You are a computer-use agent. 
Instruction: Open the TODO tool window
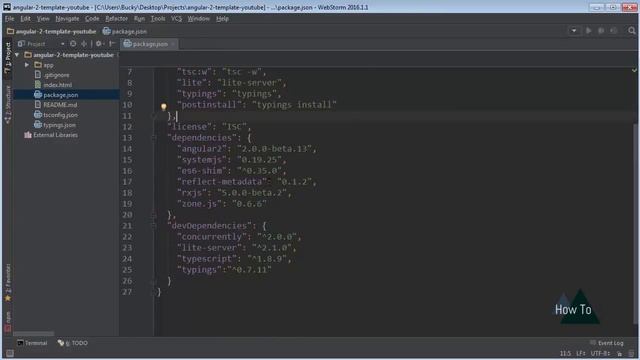73,343
